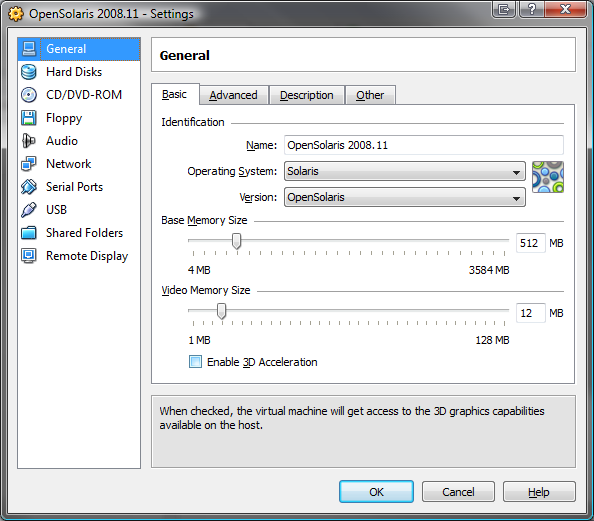The width and height of the screenshot is (594, 521).
Task: Open Floppy settings category
Action: (x=79, y=118)
